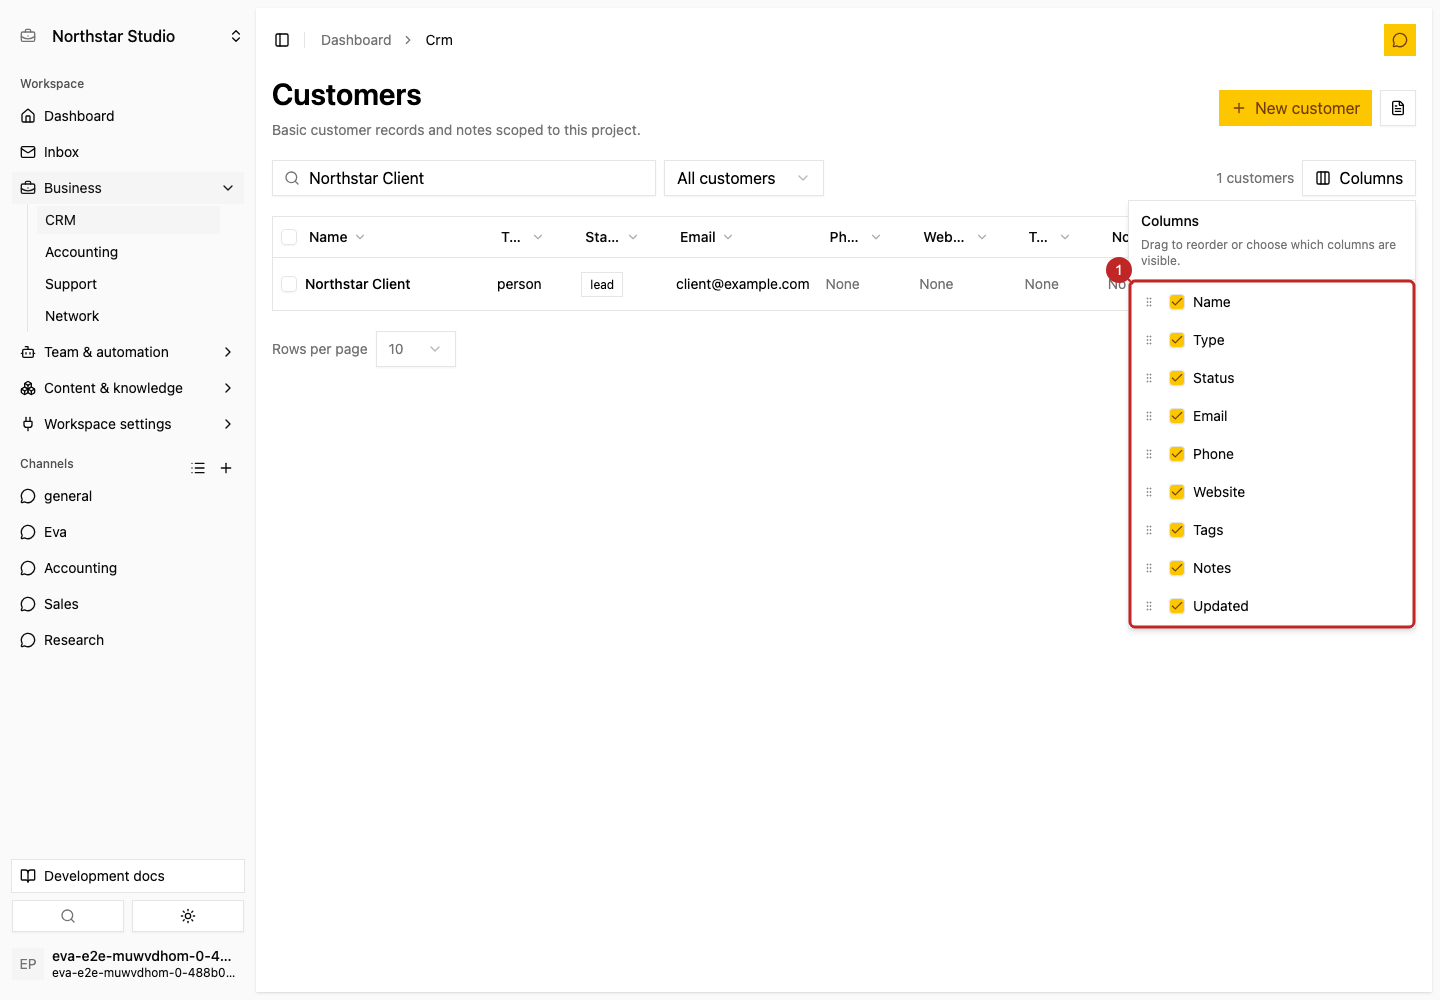Viewport: 1440px width, 1000px height.
Task: Open the chat bubble icon button
Action: click(1400, 40)
